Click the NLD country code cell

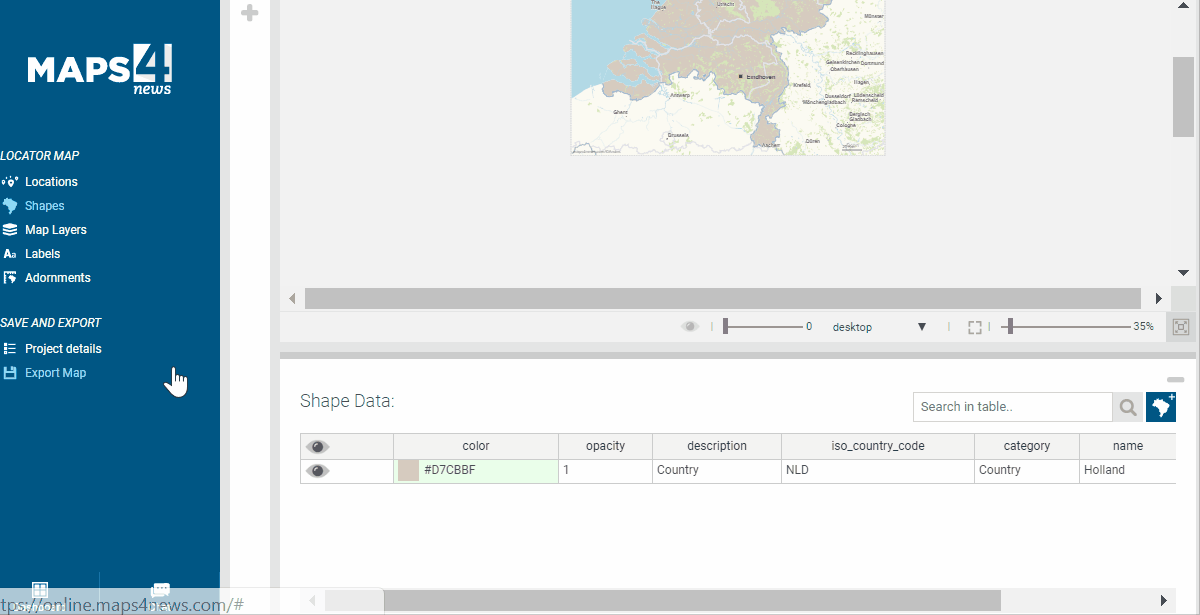pos(878,471)
